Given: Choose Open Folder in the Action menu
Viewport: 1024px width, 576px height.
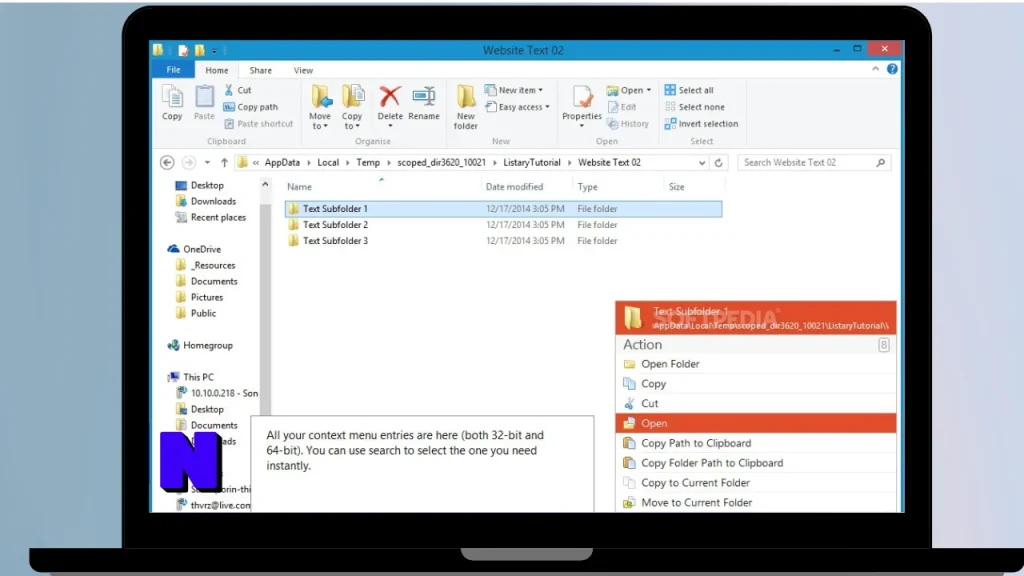Looking at the screenshot, I should pyautogui.click(x=756, y=364).
